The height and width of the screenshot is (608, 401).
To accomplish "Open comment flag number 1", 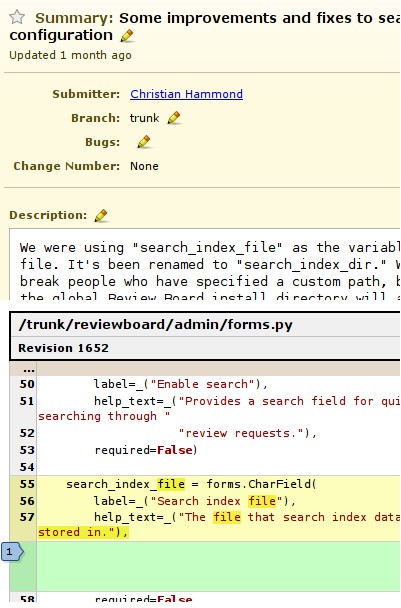I will tap(12, 551).
